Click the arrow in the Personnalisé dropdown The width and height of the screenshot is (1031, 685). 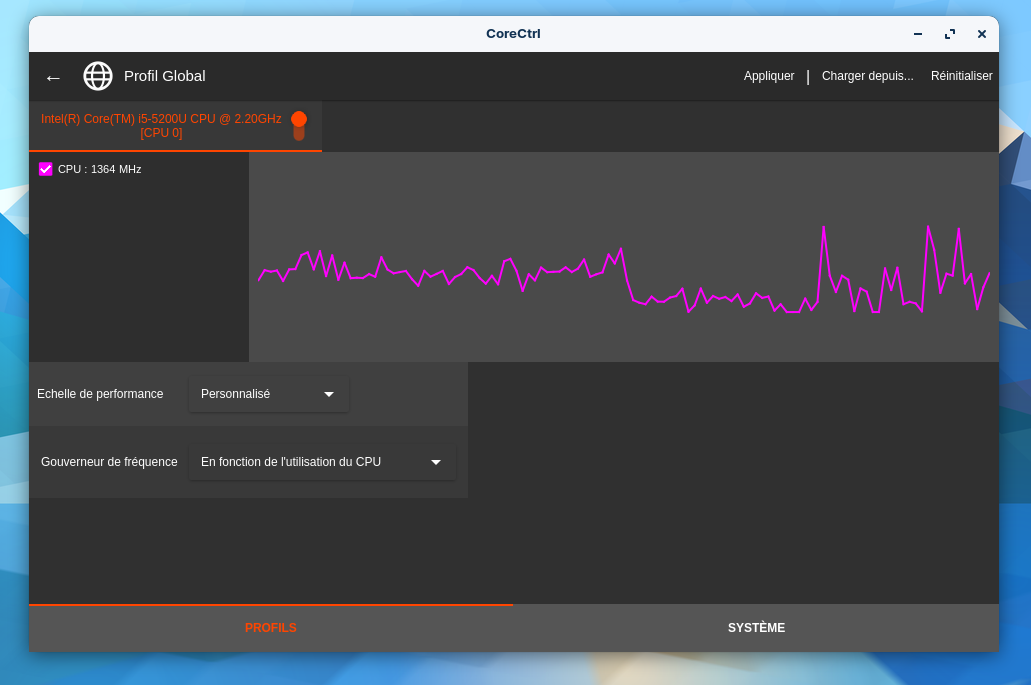pyautogui.click(x=329, y=394)
